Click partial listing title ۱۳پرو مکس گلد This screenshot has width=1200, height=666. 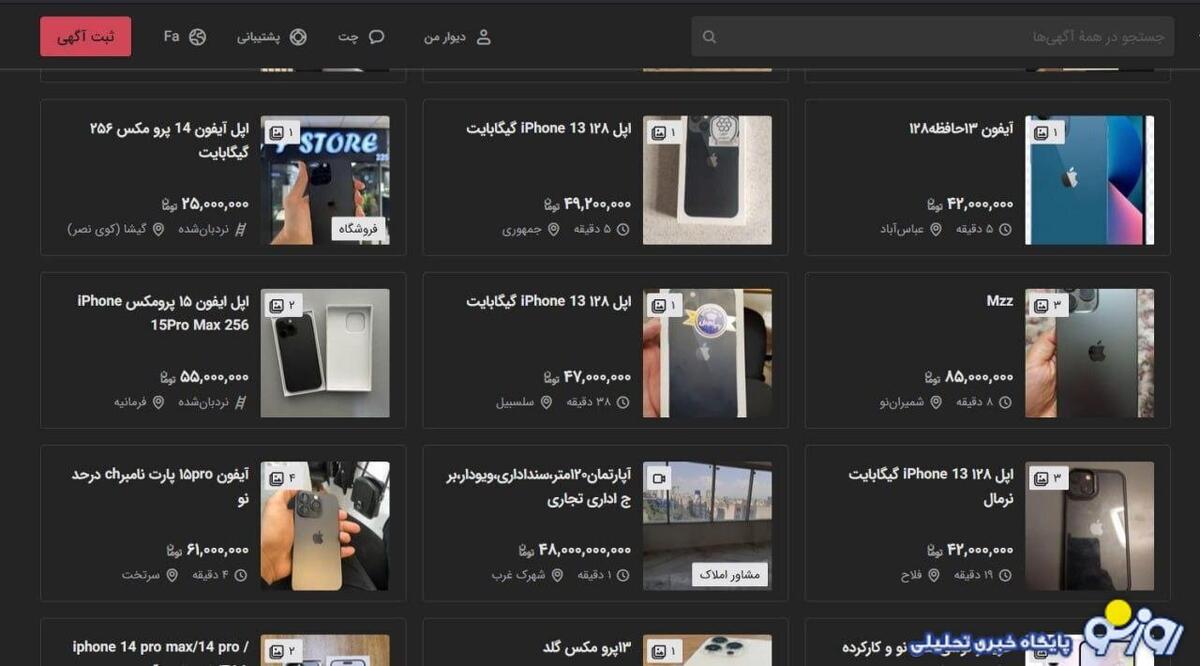[x=587, y=648]
